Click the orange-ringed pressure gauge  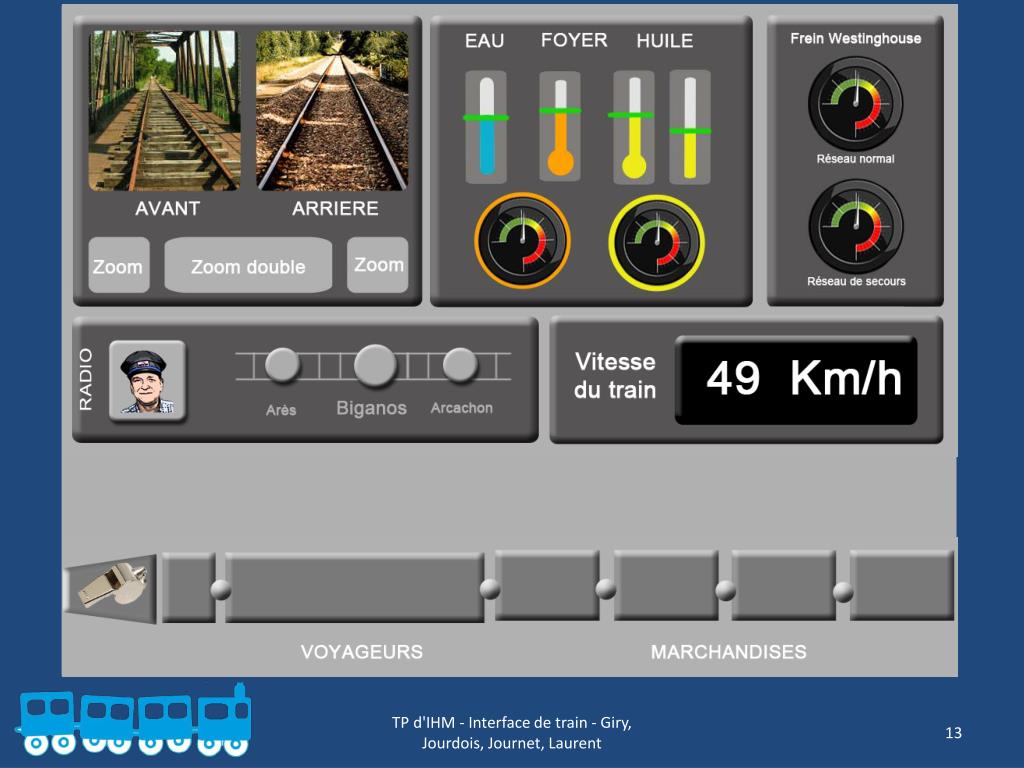522,240
